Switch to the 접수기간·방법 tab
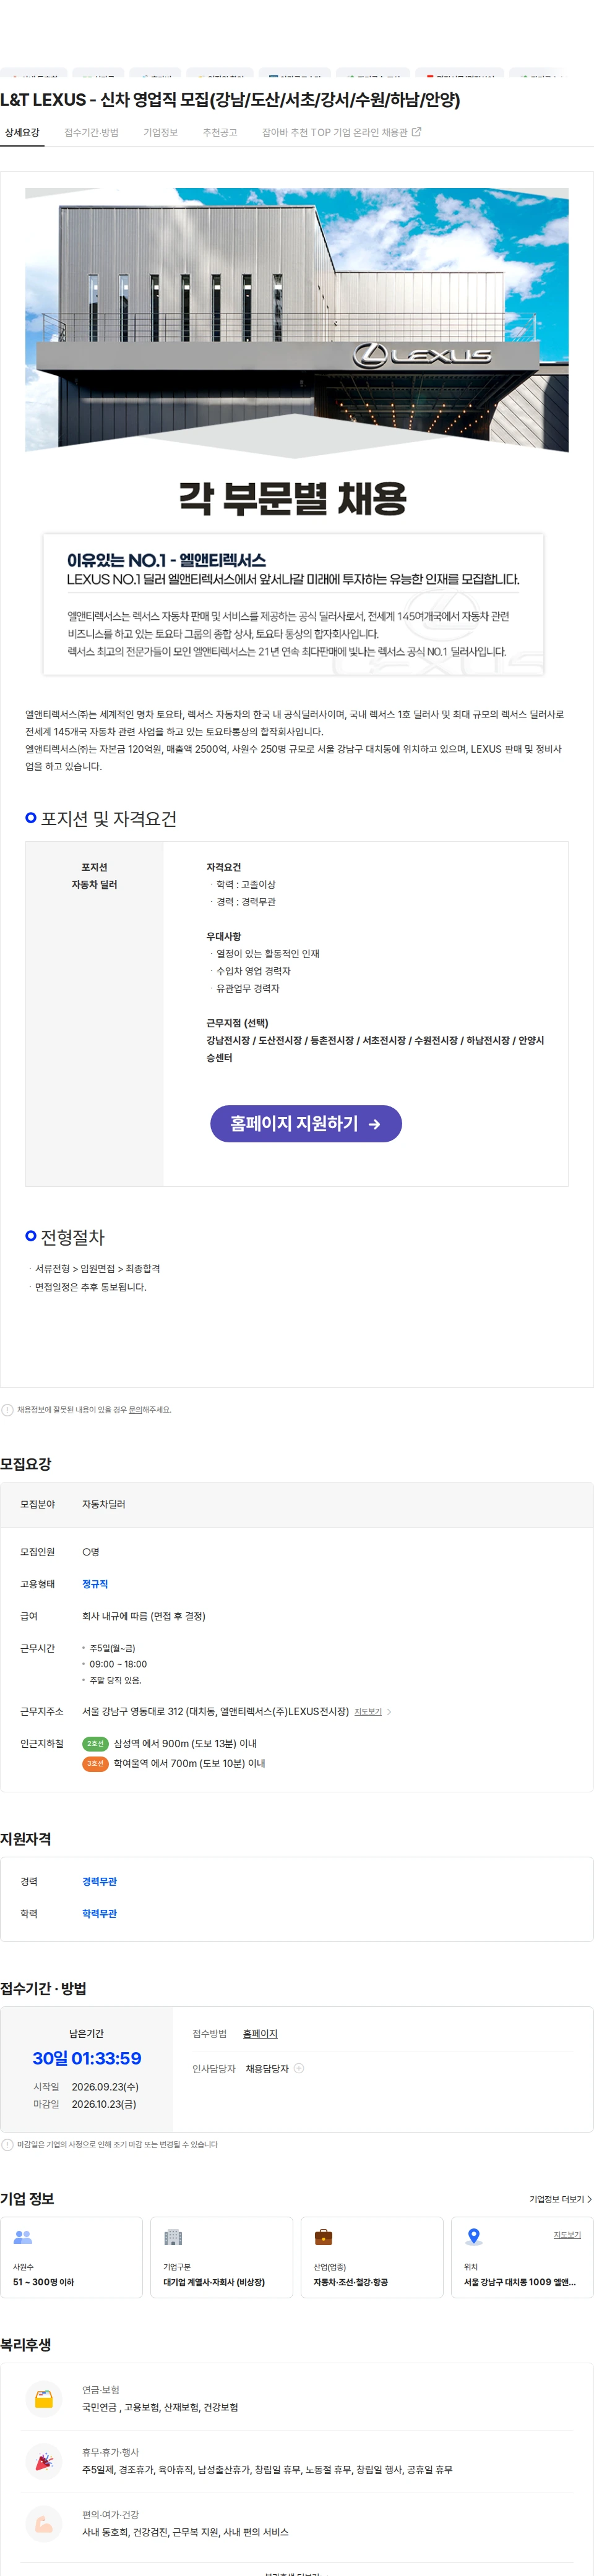The height and width of the screenshot is (2576, 594). pos(91,132)
